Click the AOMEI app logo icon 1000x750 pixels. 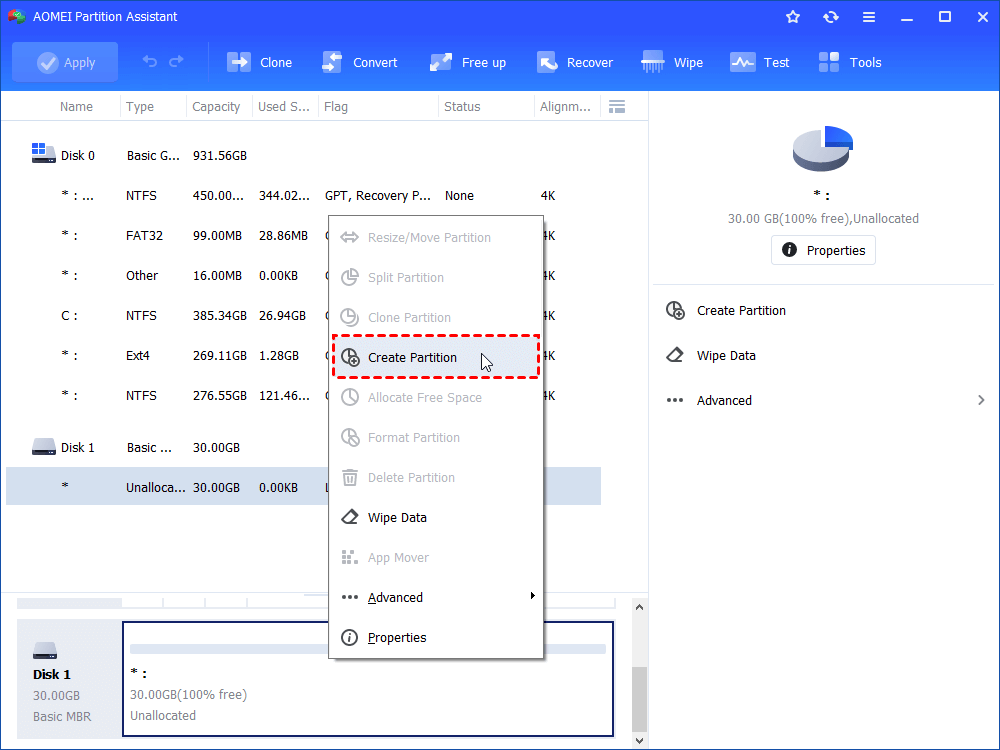click(17, 17)
